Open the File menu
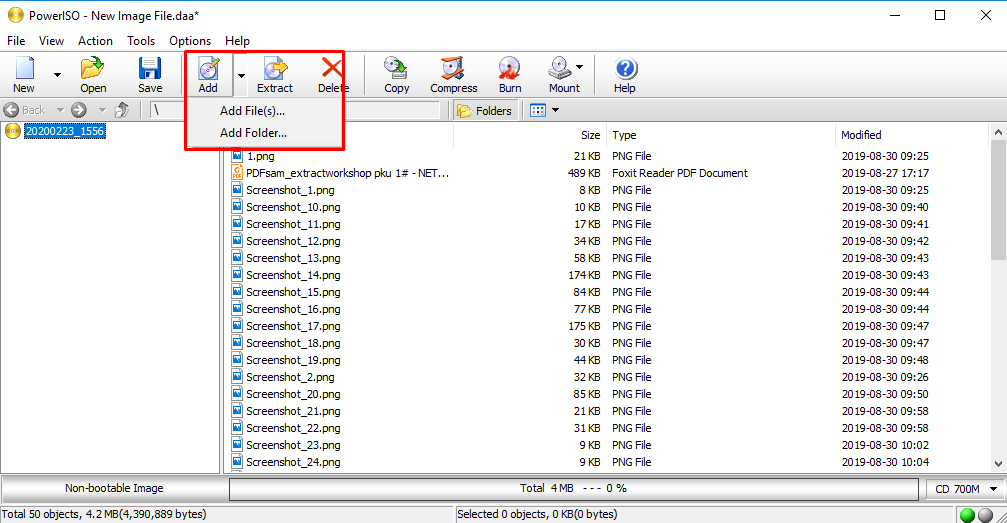Screen dimensions: 1007x523 pyautogui.click(x=16, y=40)
